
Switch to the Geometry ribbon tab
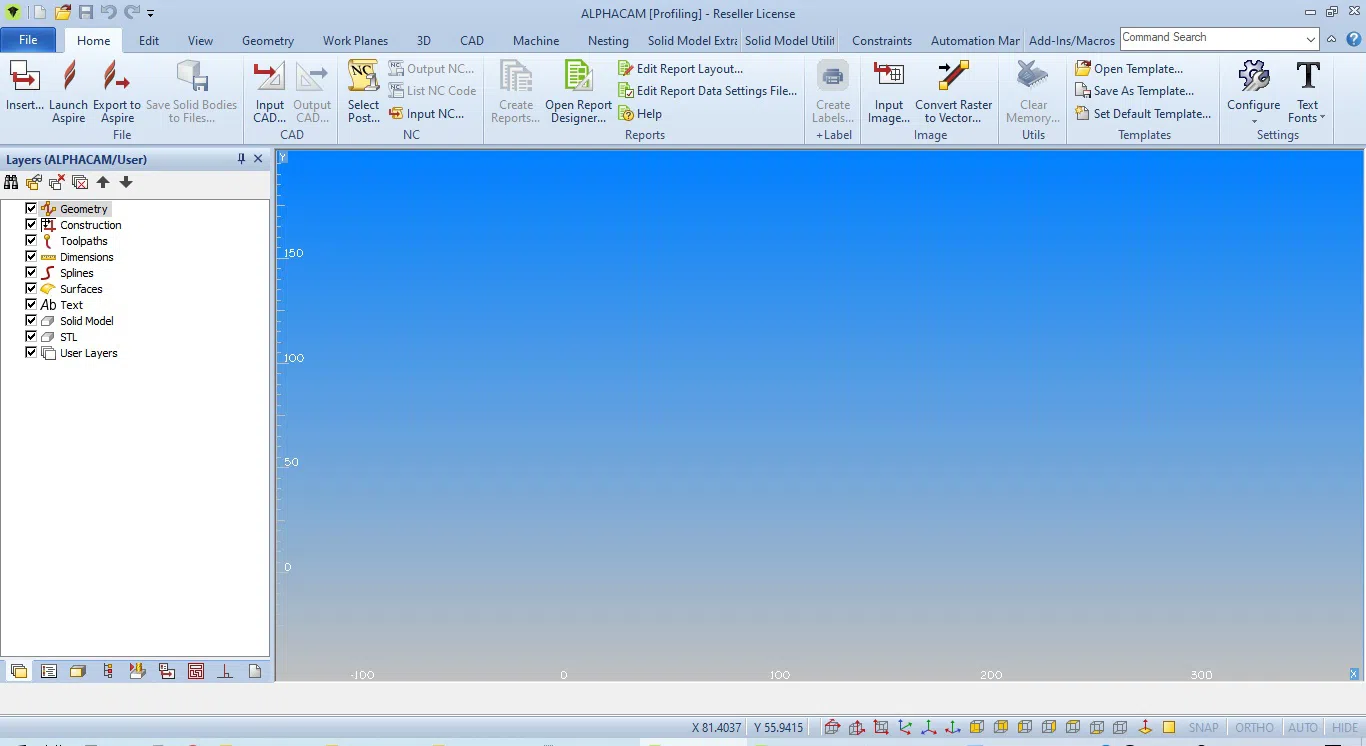[x=267, y=41]
